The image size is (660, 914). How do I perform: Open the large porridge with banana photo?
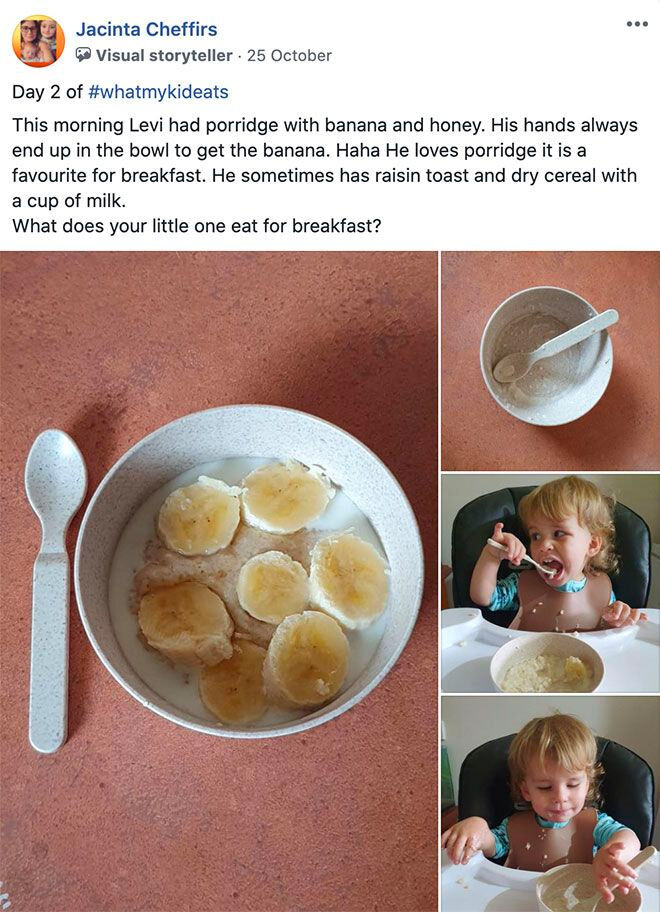coord(219,581)
